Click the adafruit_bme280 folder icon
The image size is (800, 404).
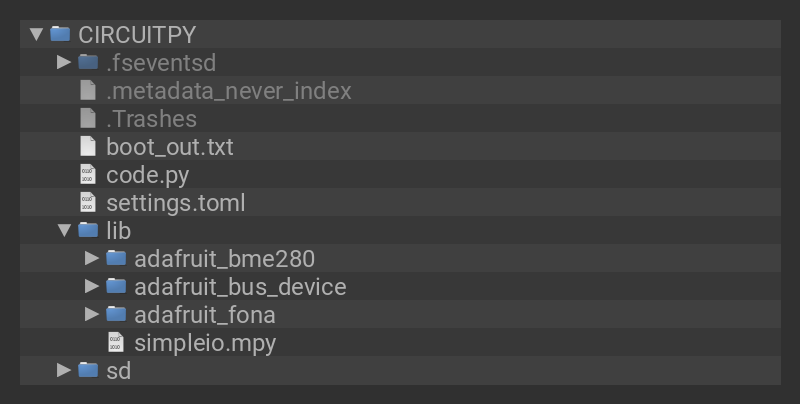tap(116, 259)
